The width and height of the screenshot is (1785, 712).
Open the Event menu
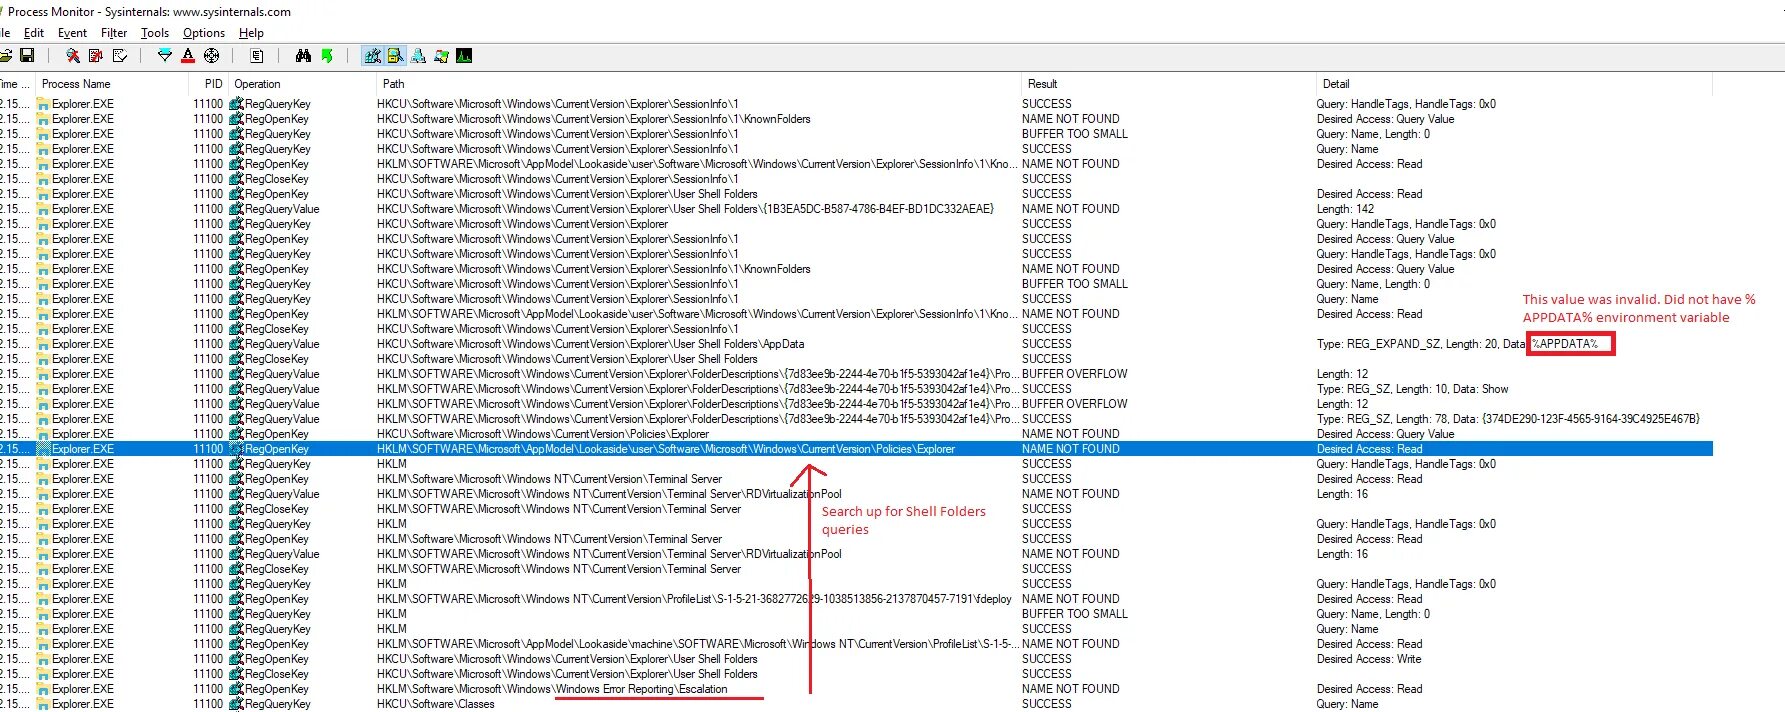pos(72,33)
